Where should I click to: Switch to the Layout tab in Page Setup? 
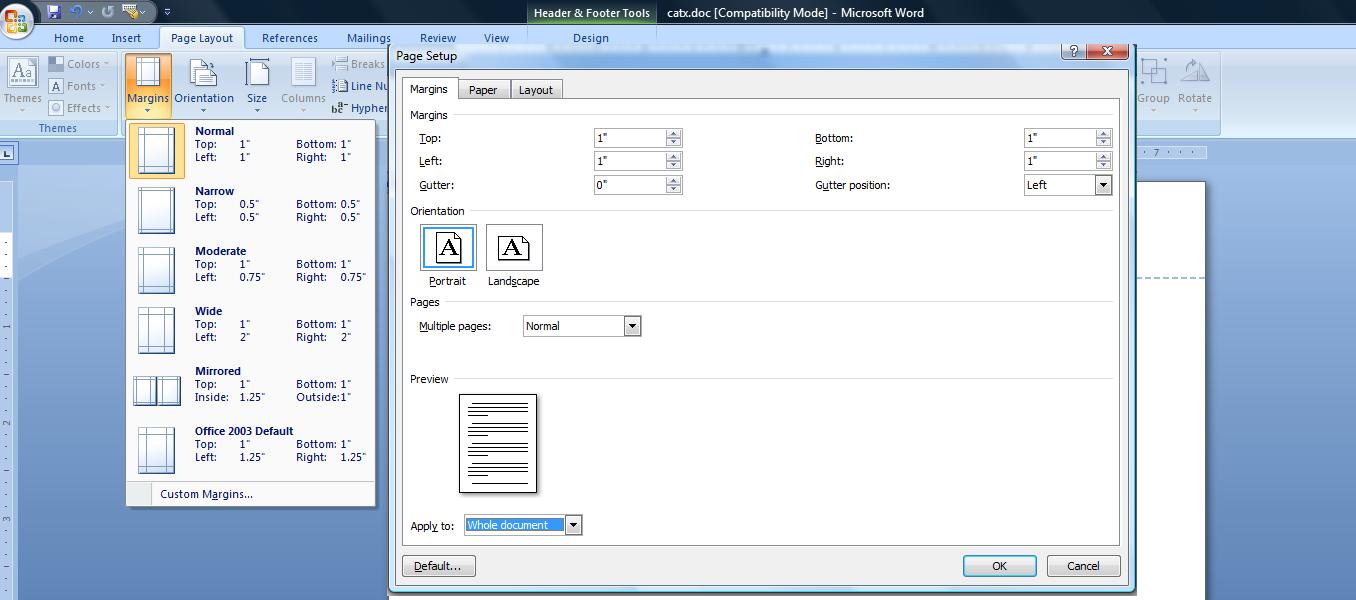(x=535, y=90)
